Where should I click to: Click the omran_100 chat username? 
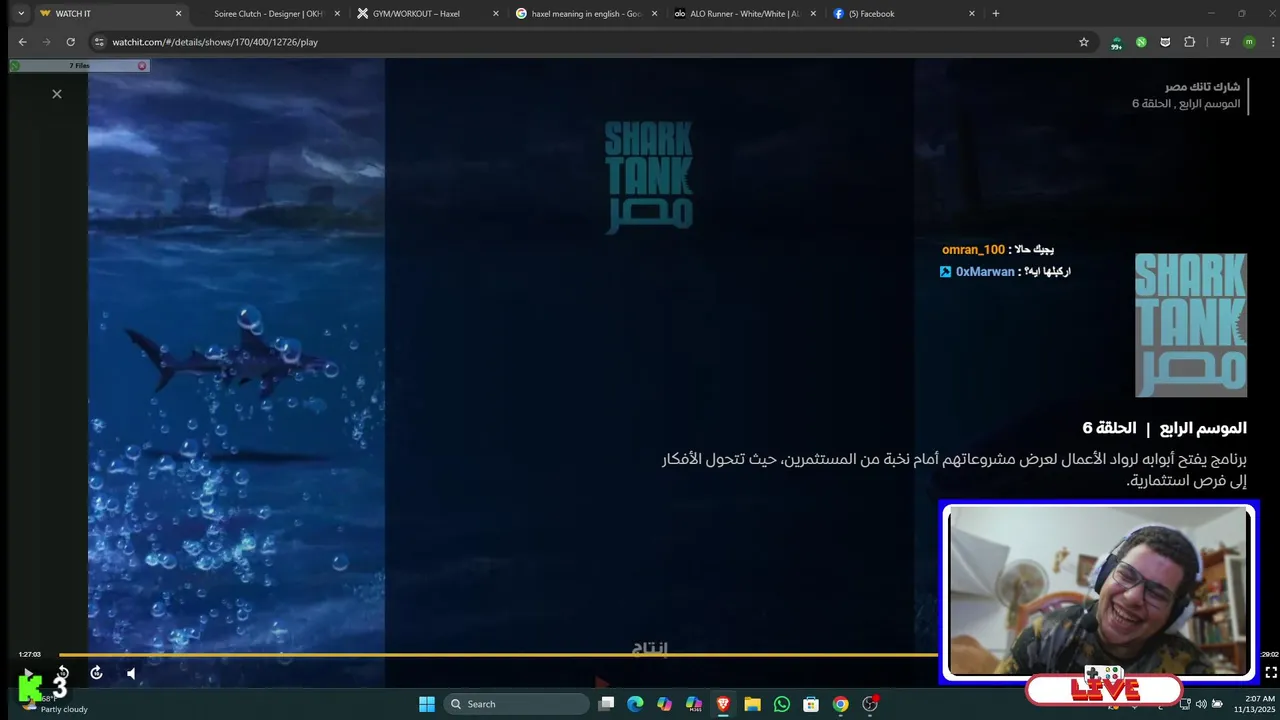pyautogui.click(x=973, y=250)
